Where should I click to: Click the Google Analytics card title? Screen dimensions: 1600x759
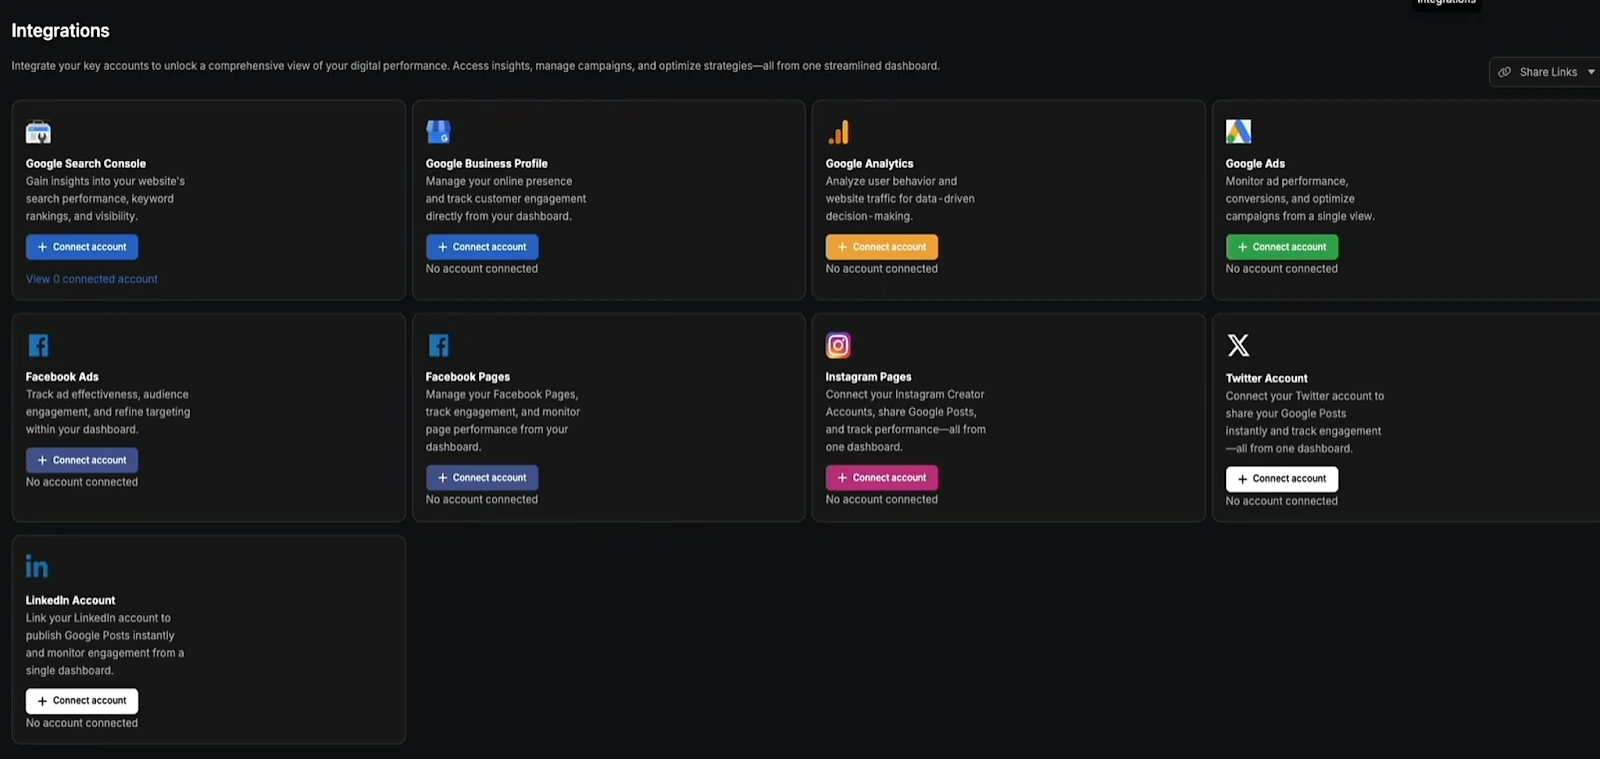click(870, 164)
